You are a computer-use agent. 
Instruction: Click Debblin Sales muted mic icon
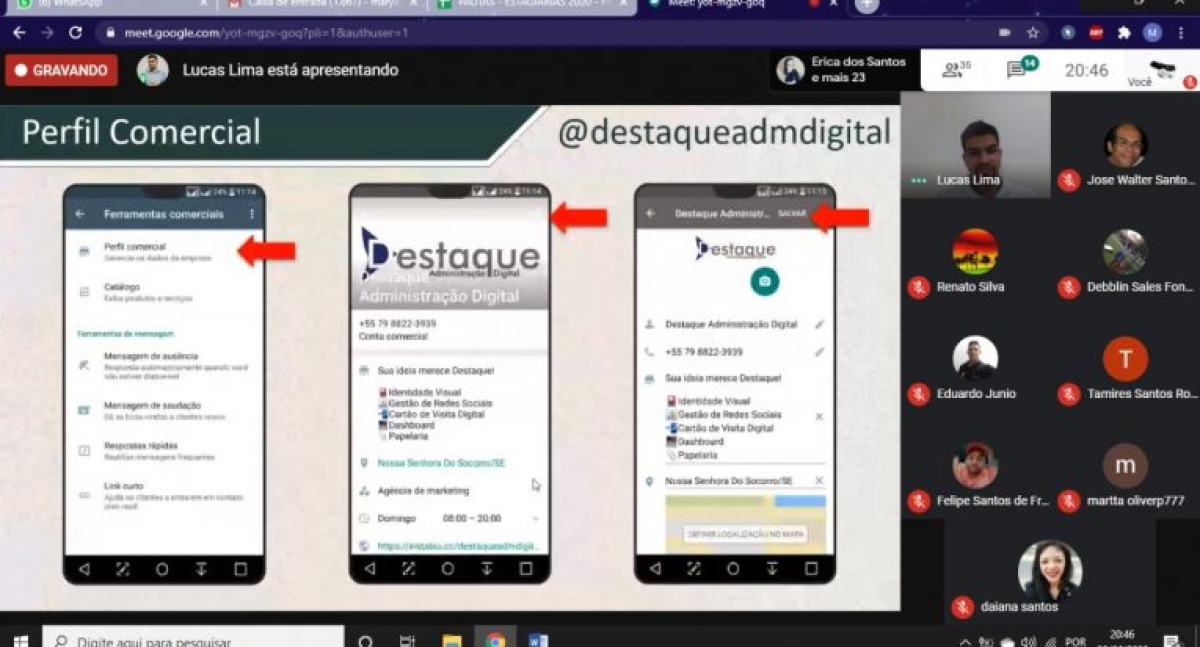(x=1069, y=287)
